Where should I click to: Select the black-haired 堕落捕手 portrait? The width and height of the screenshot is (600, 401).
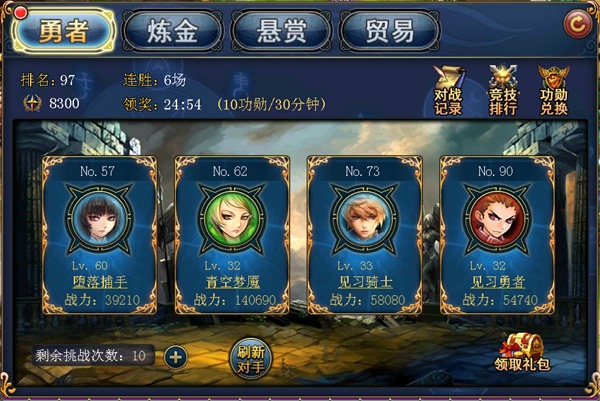point(99,218)
